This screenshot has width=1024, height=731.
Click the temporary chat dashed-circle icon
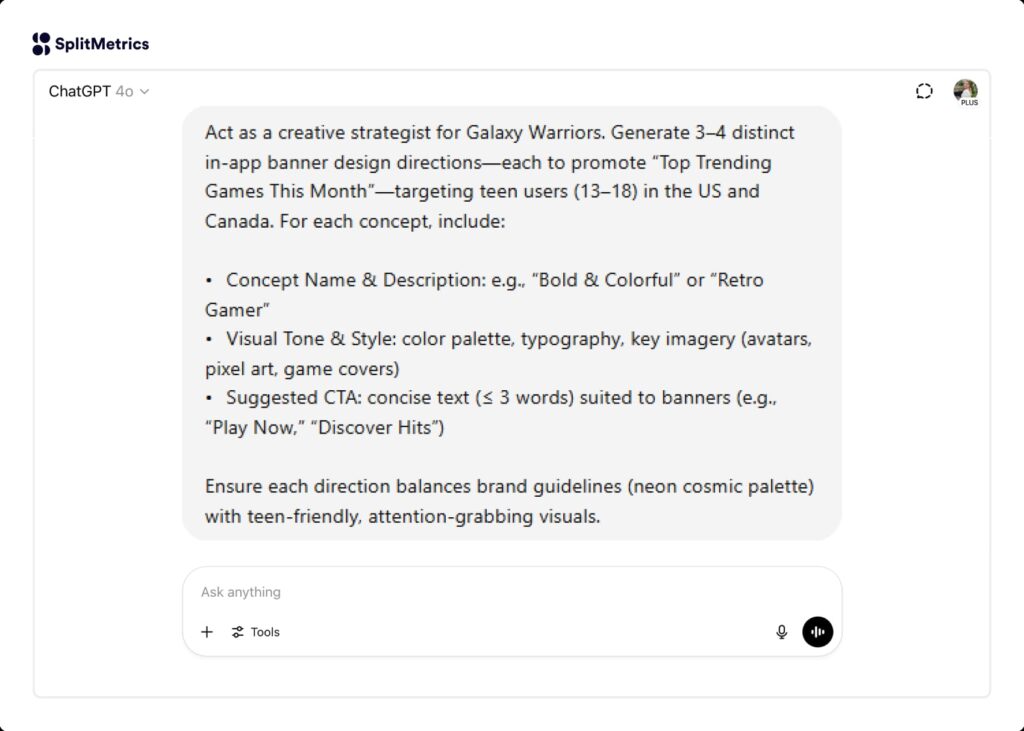click(x=922, y=90)
